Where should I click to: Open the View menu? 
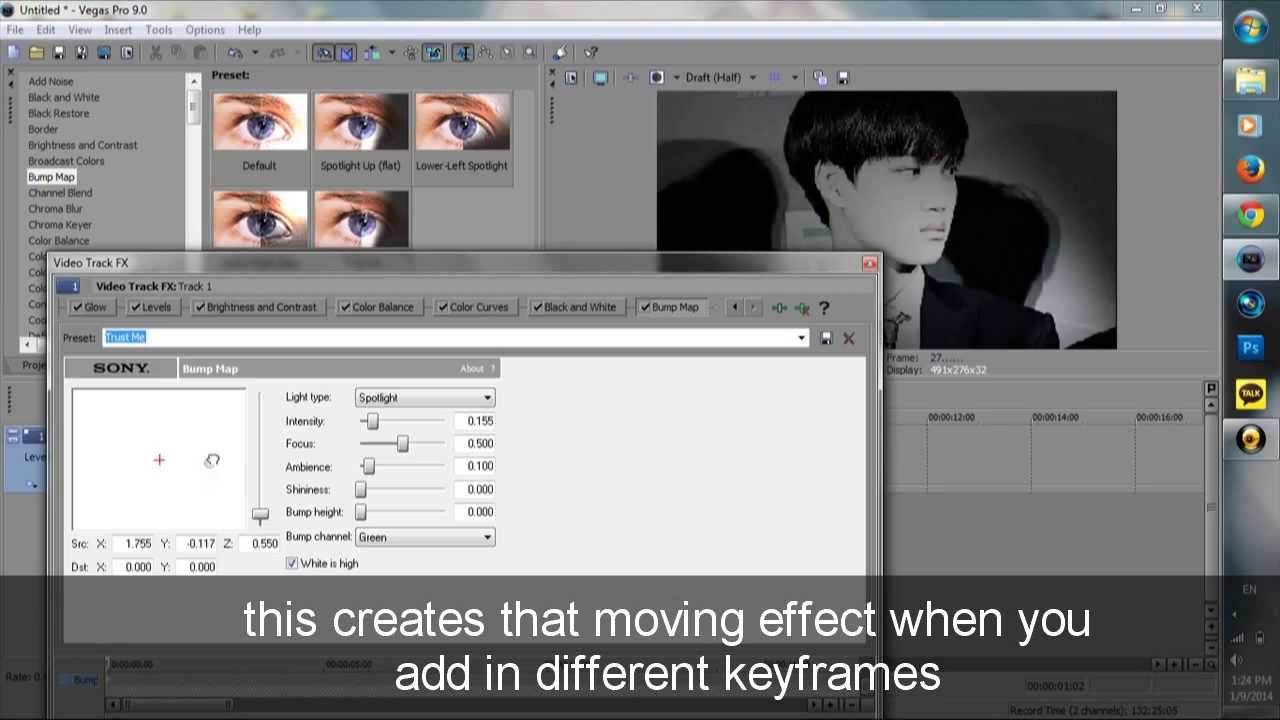[x=80, y=30]
